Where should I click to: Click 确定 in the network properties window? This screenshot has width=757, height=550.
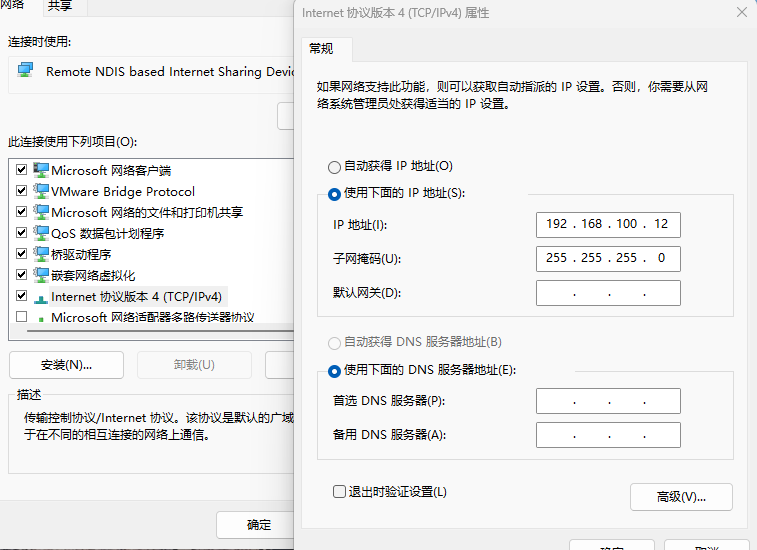255,525
